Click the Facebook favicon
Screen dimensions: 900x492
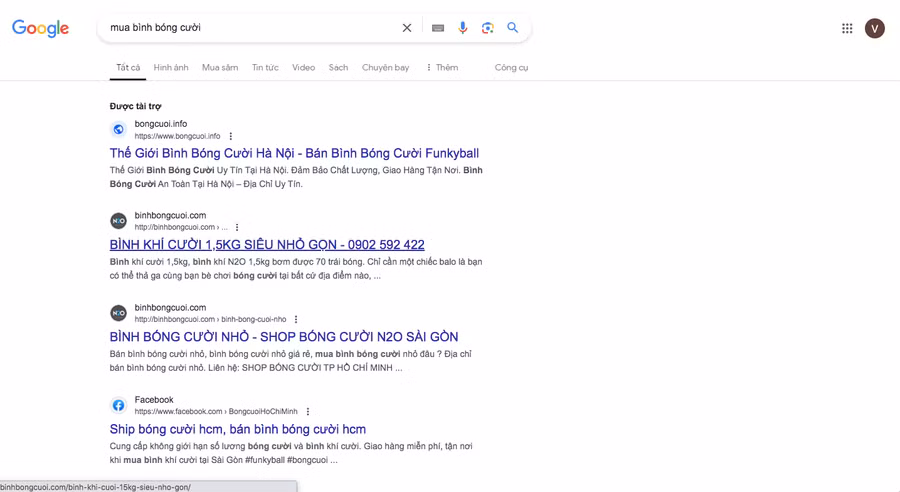click(x=118, y=405)
